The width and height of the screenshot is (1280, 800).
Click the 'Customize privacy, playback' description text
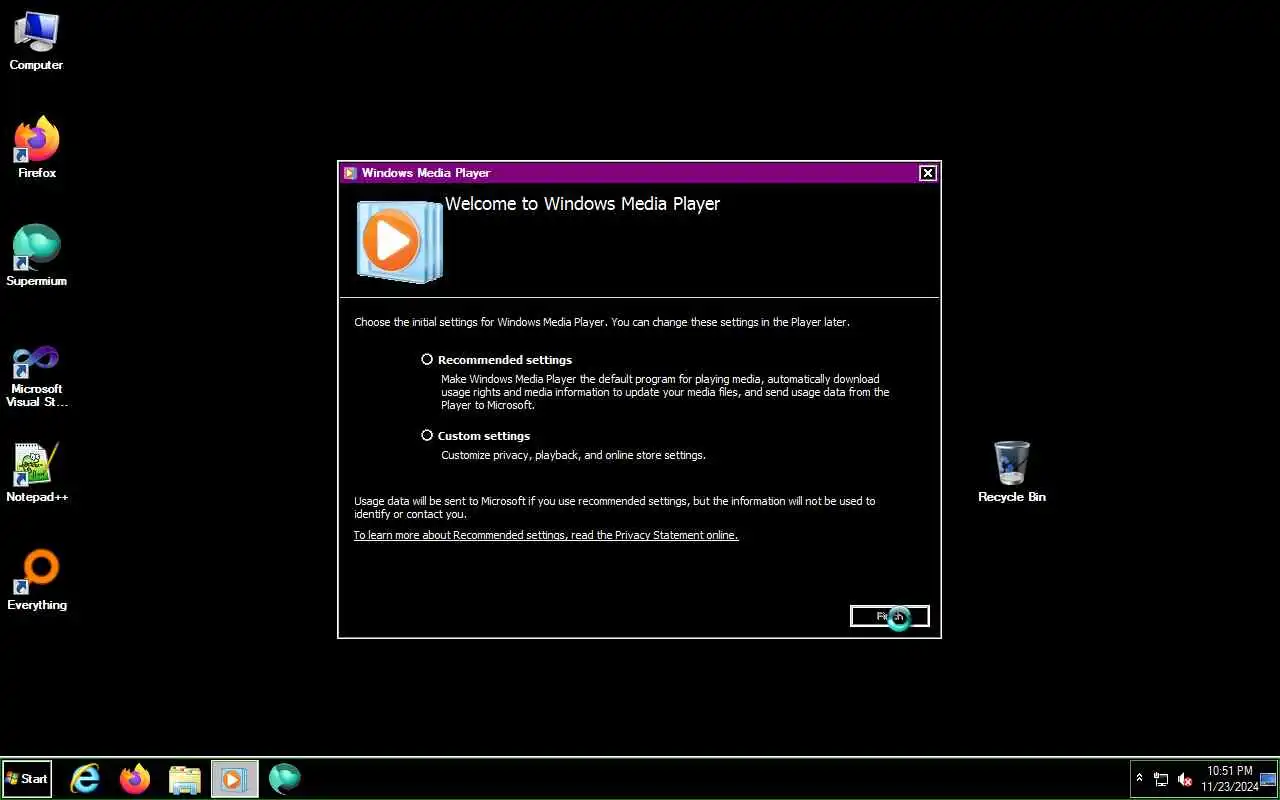[573, 455]
